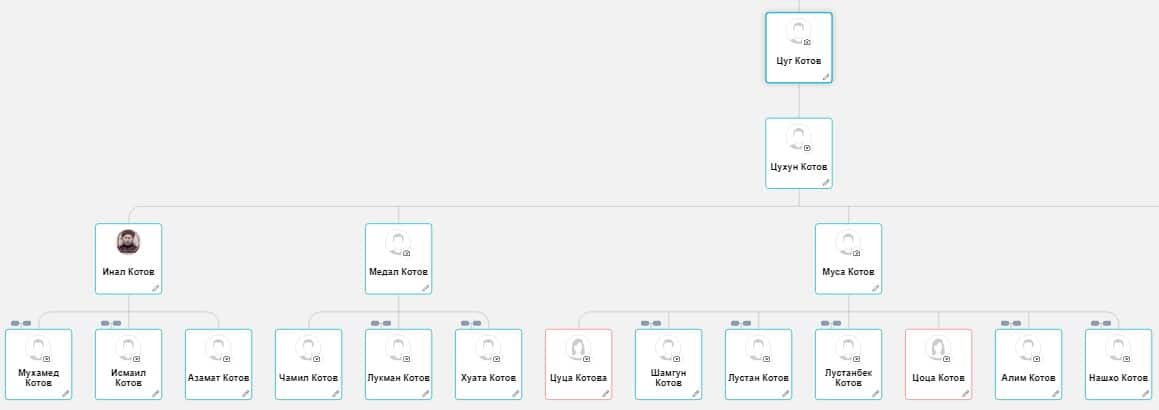The width and height of the screenshot is (1159, 410).
Task: Click the pencil icon on Нашхо Котов
Action: pos(1145,393)
